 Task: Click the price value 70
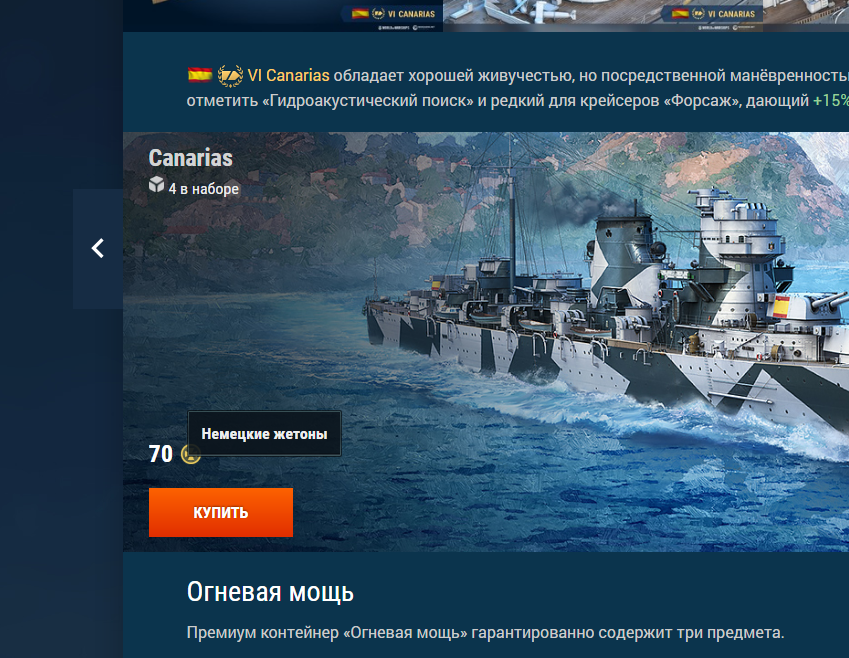coord(161,454)
